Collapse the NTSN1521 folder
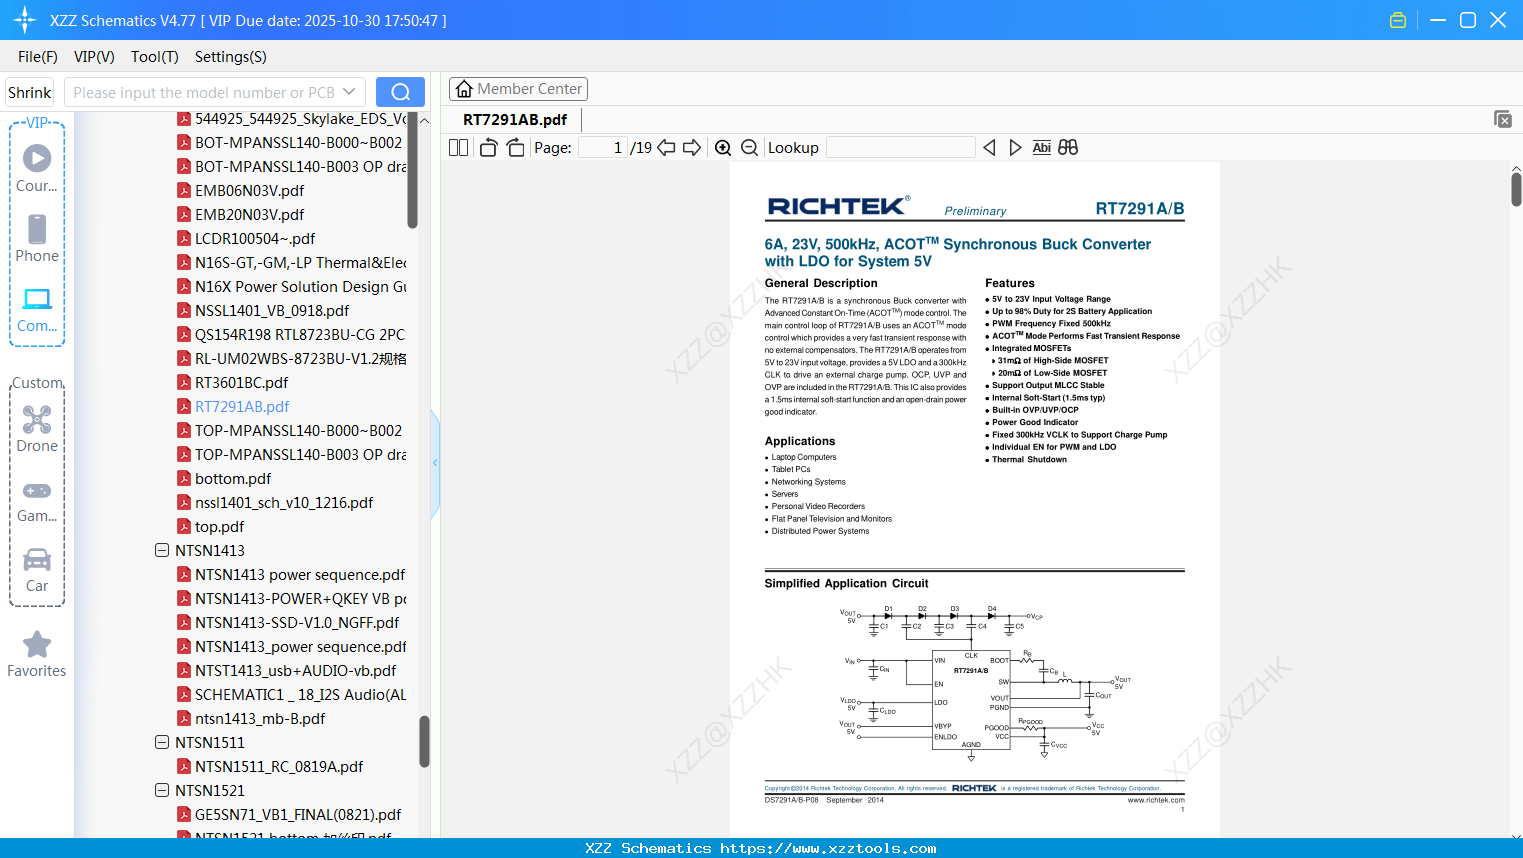1523x858 pixels. coord(162,790)
